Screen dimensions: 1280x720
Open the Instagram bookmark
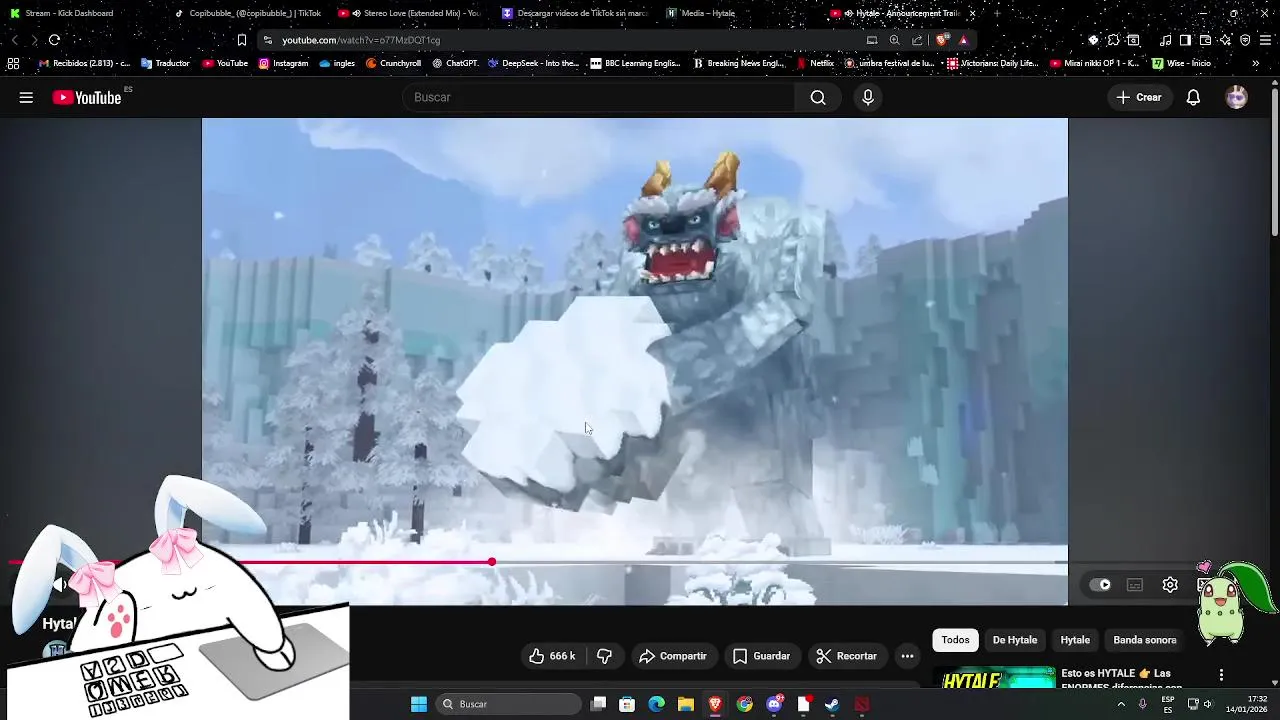tap(283, 63)
